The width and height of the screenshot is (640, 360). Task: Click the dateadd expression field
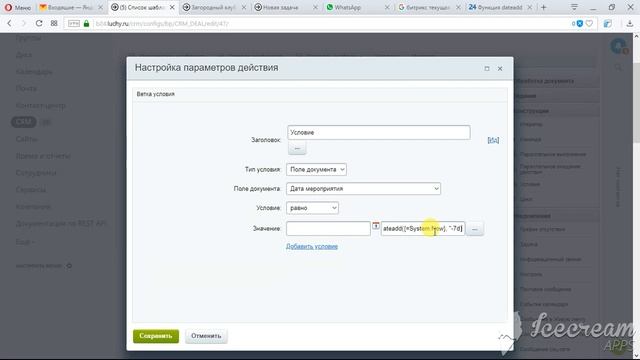423,229
